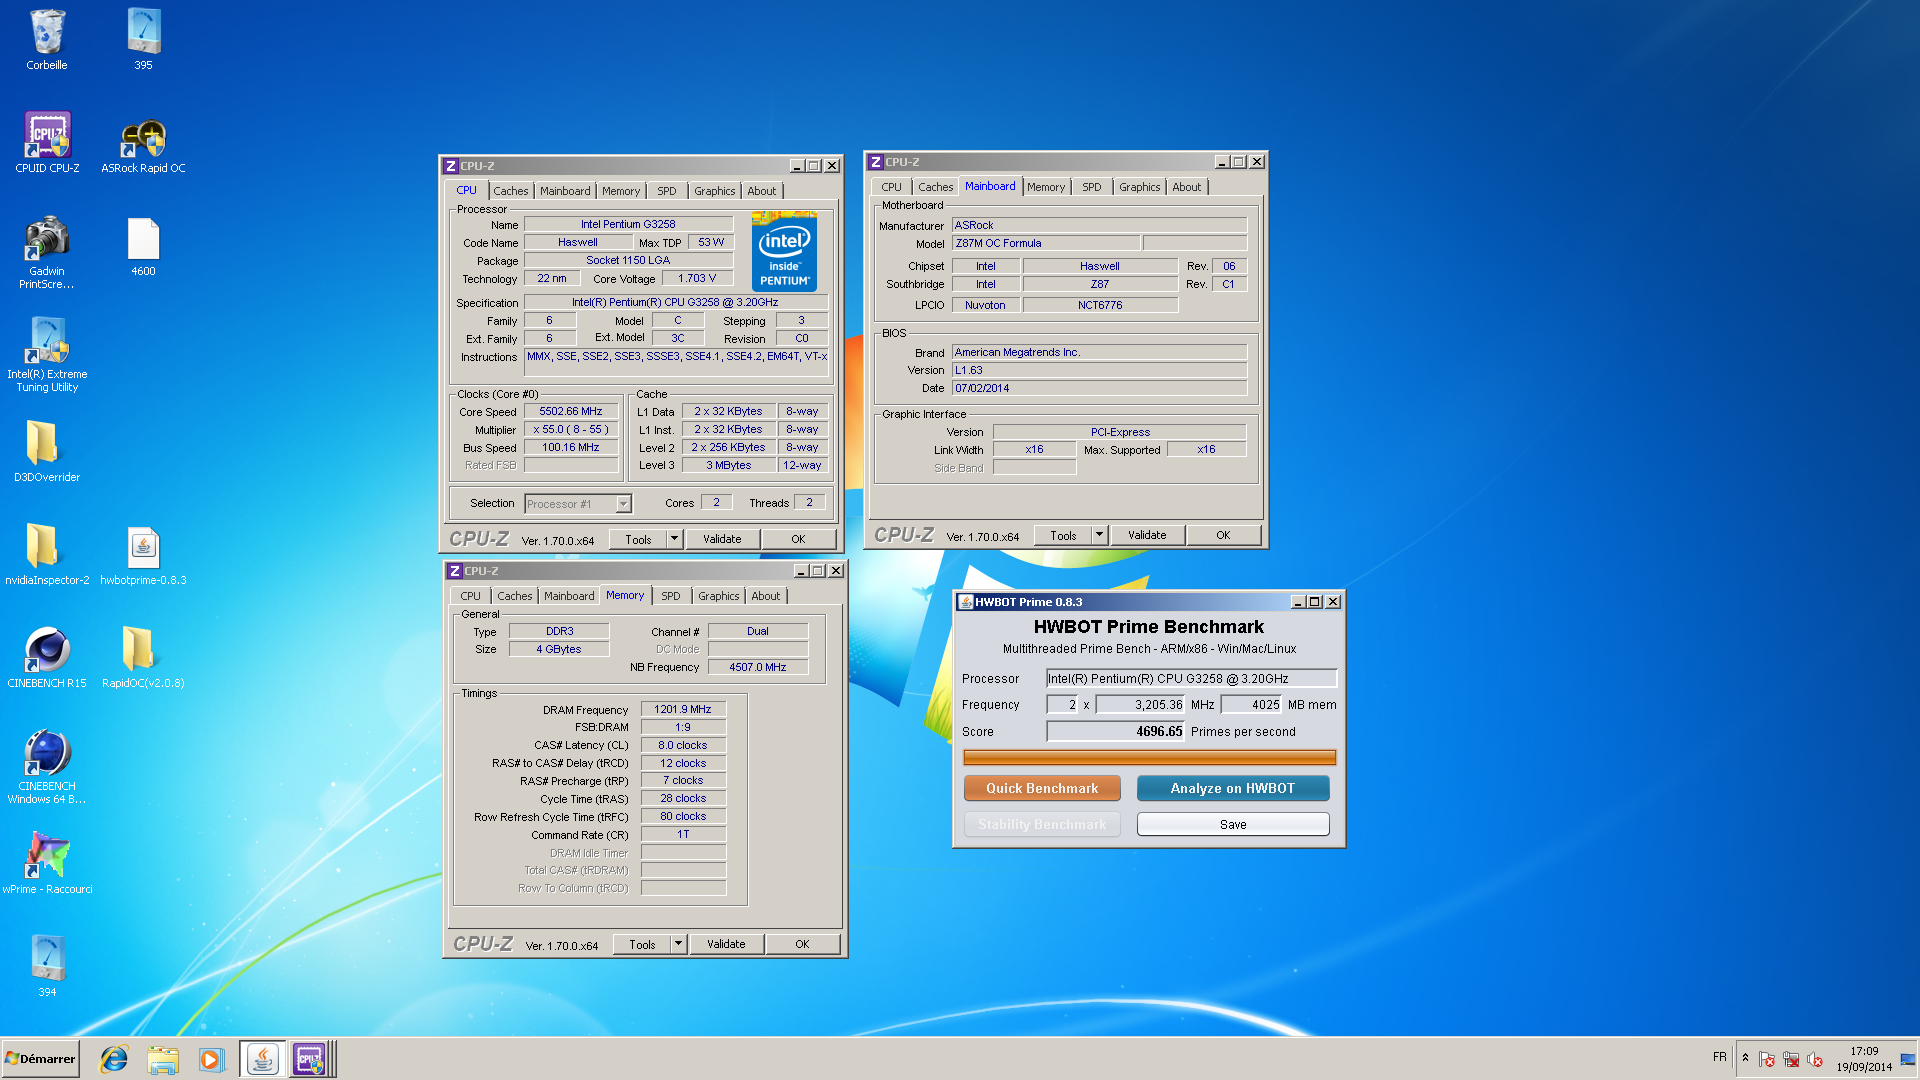Image resolution: width=1920 pixels, height=1080 pixels.
Task: Click the Démarrer start button
Action: tap(40, 1059)
